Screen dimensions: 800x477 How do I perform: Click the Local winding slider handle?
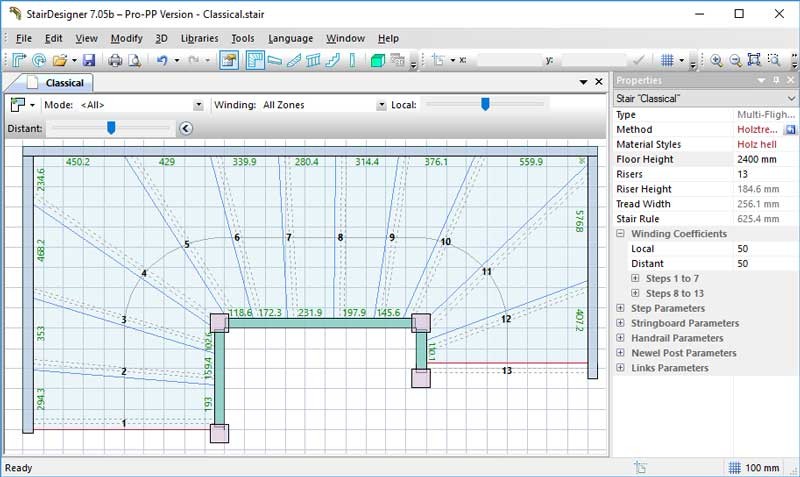[x=485, y=104]
